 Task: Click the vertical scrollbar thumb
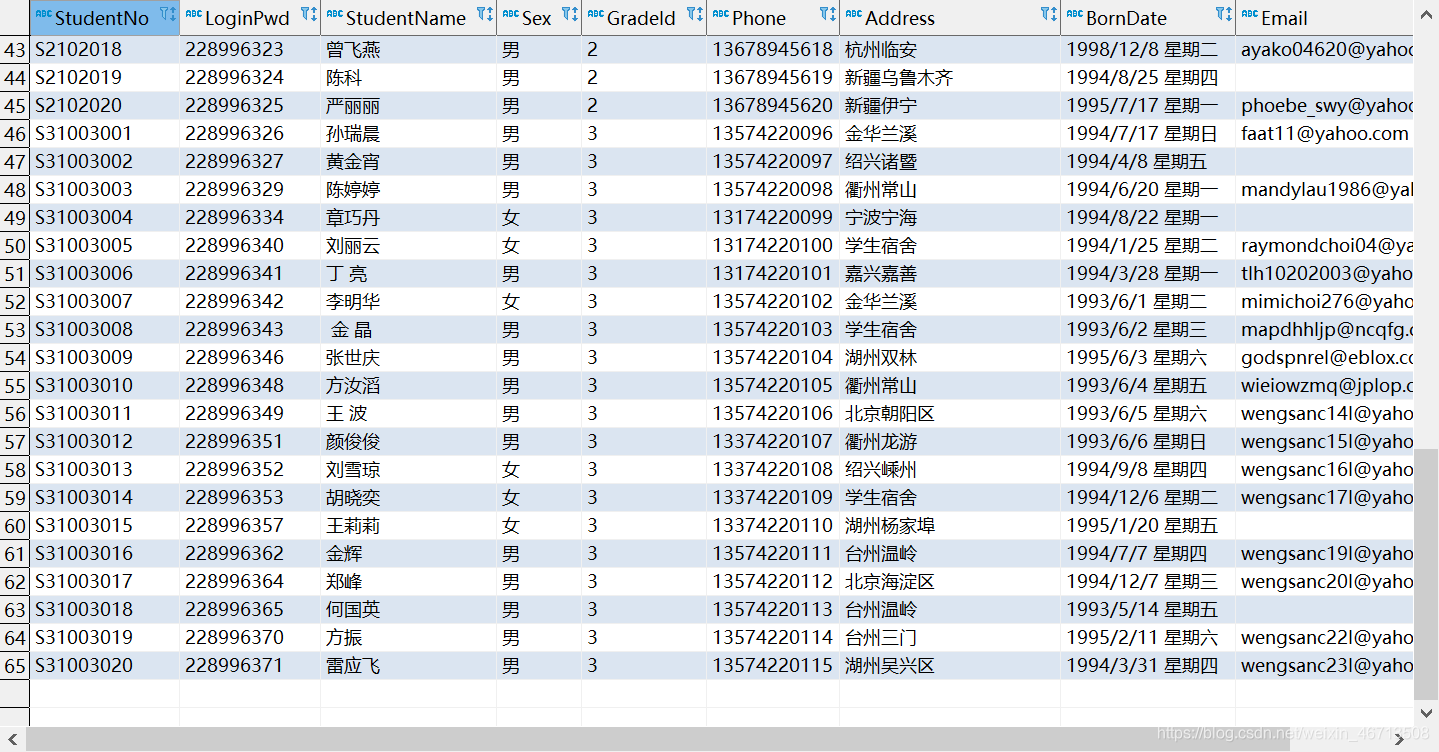(1426, 573)
